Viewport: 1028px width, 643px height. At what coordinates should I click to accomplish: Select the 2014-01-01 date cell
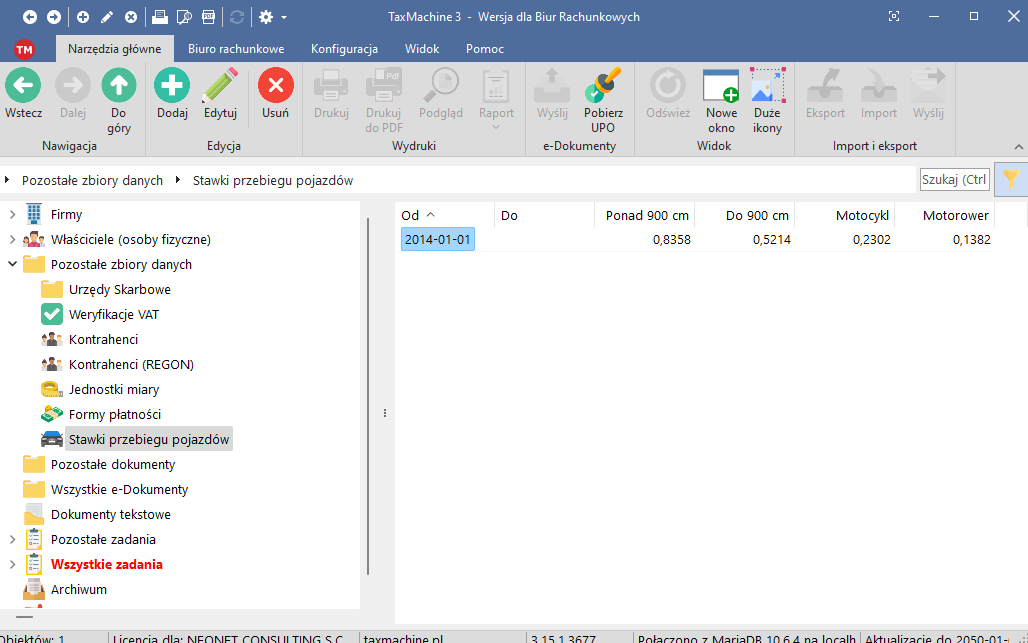click(437, 240)
